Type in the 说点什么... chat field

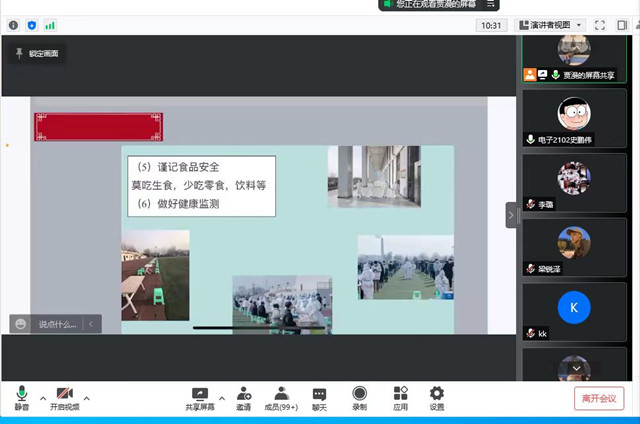[57, 324]
